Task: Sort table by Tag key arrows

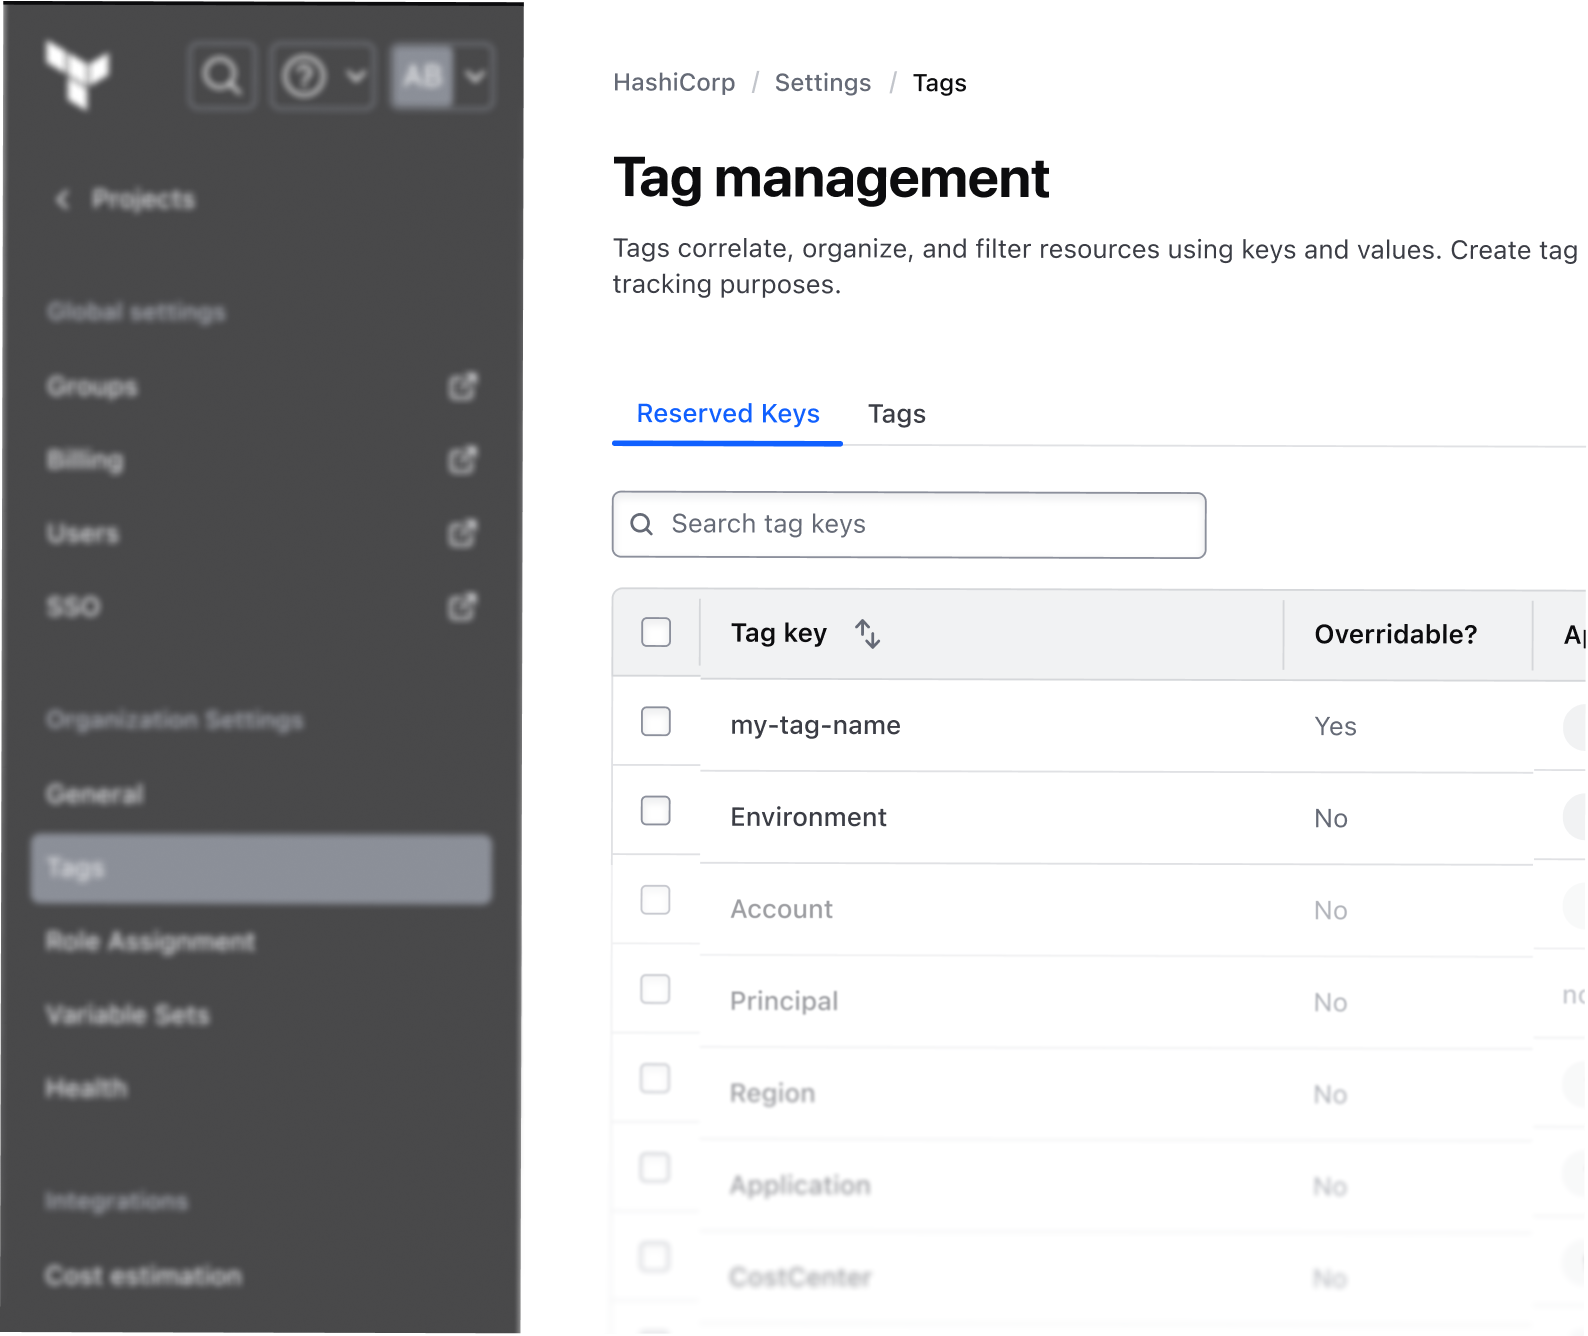Action: pyautogui.click(x=867, y=634)
